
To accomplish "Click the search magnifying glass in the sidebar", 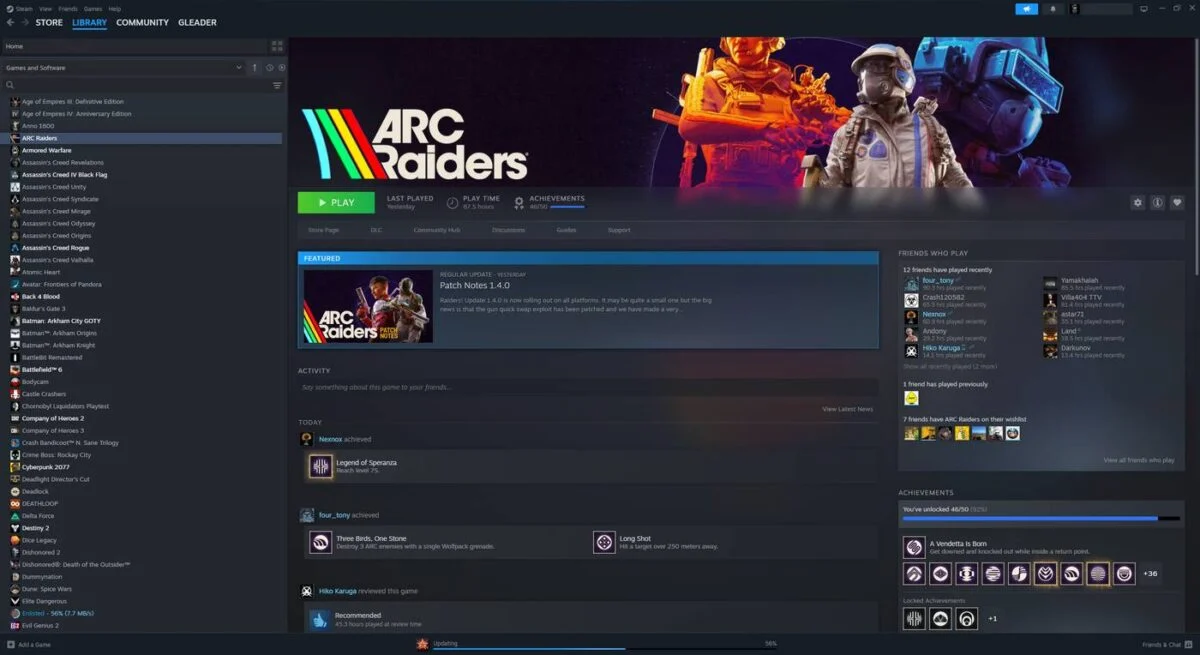I will pos(9,85).
